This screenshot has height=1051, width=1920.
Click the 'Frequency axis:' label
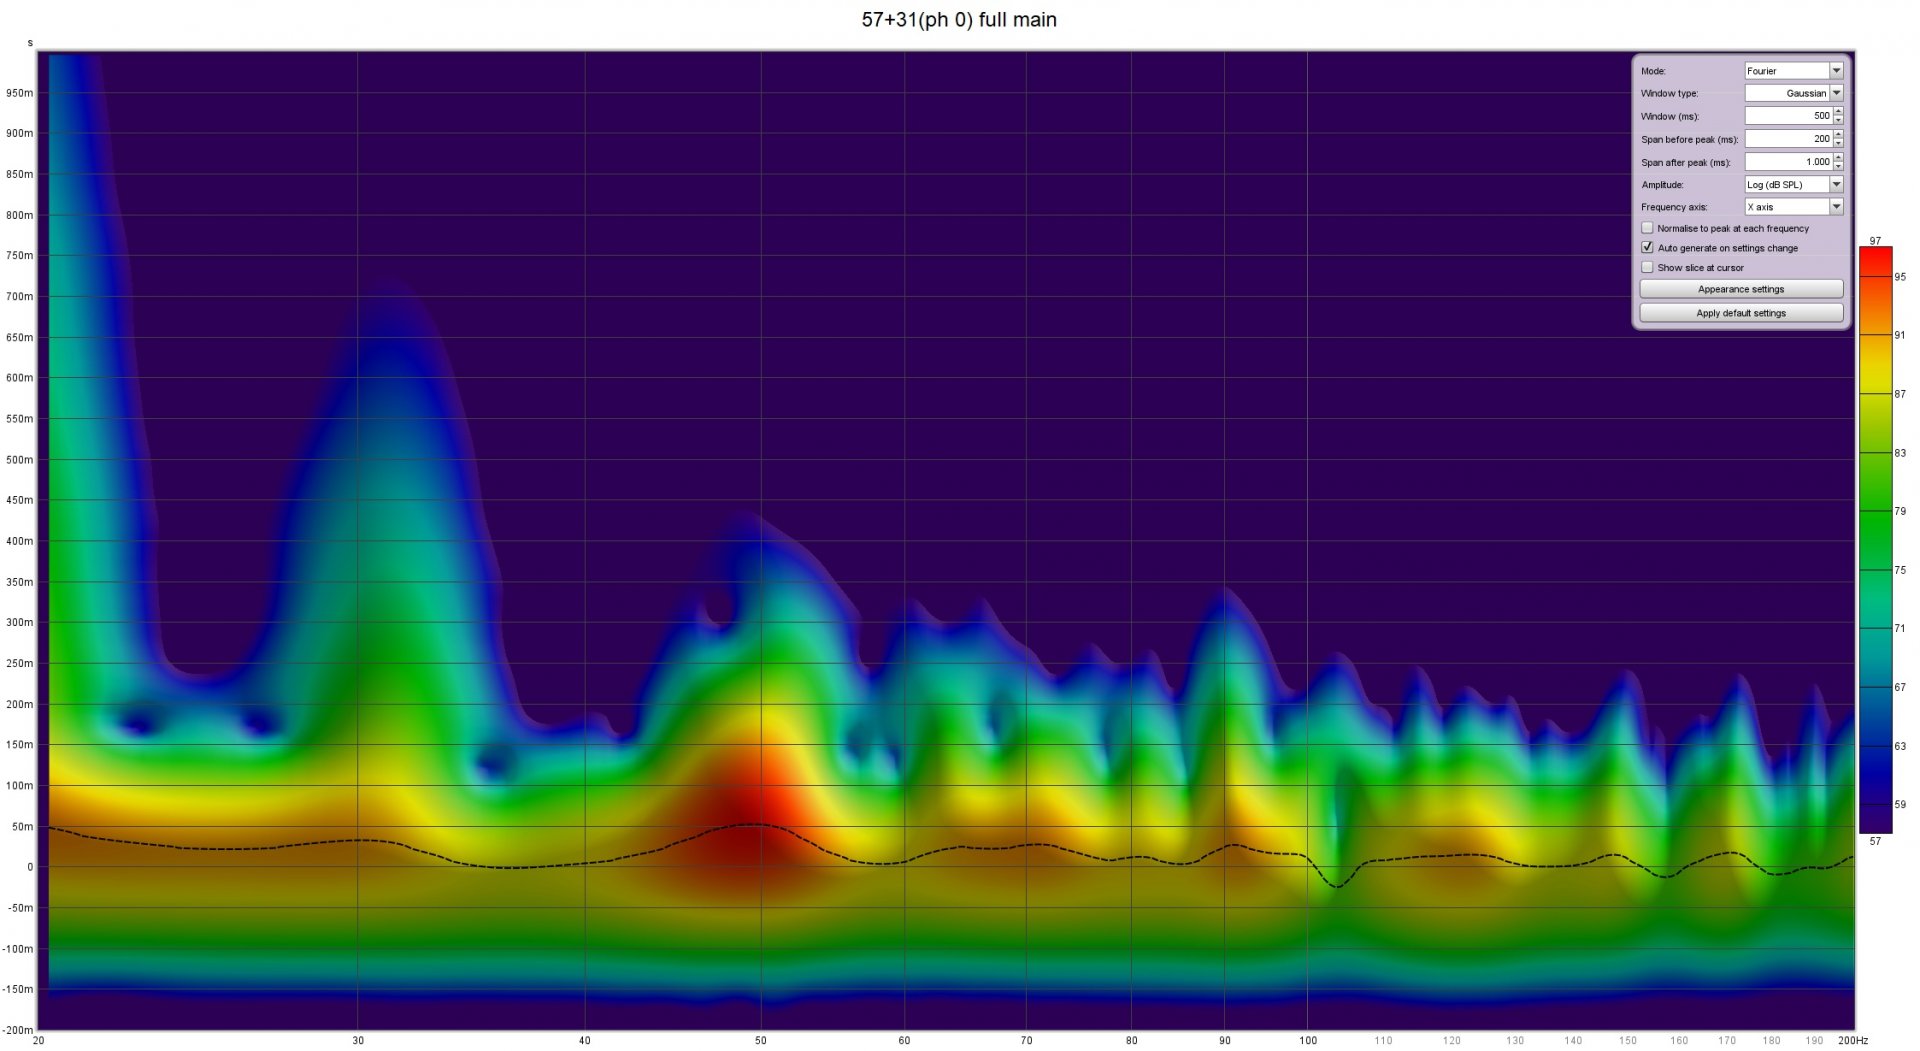(1673, 207)
